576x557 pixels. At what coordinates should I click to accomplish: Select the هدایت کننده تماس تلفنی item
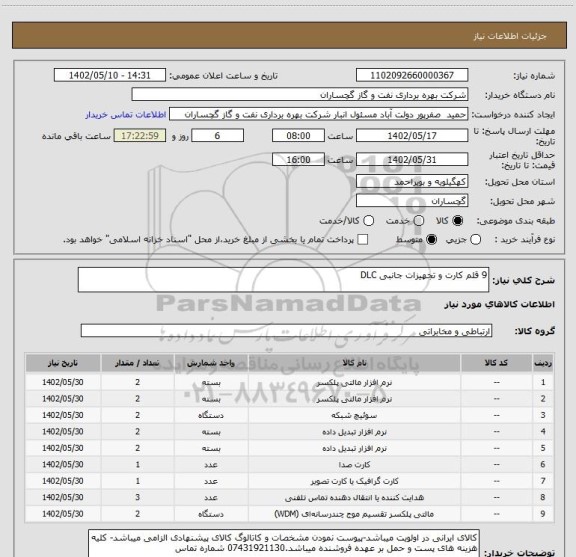click(x=354, y=497)
